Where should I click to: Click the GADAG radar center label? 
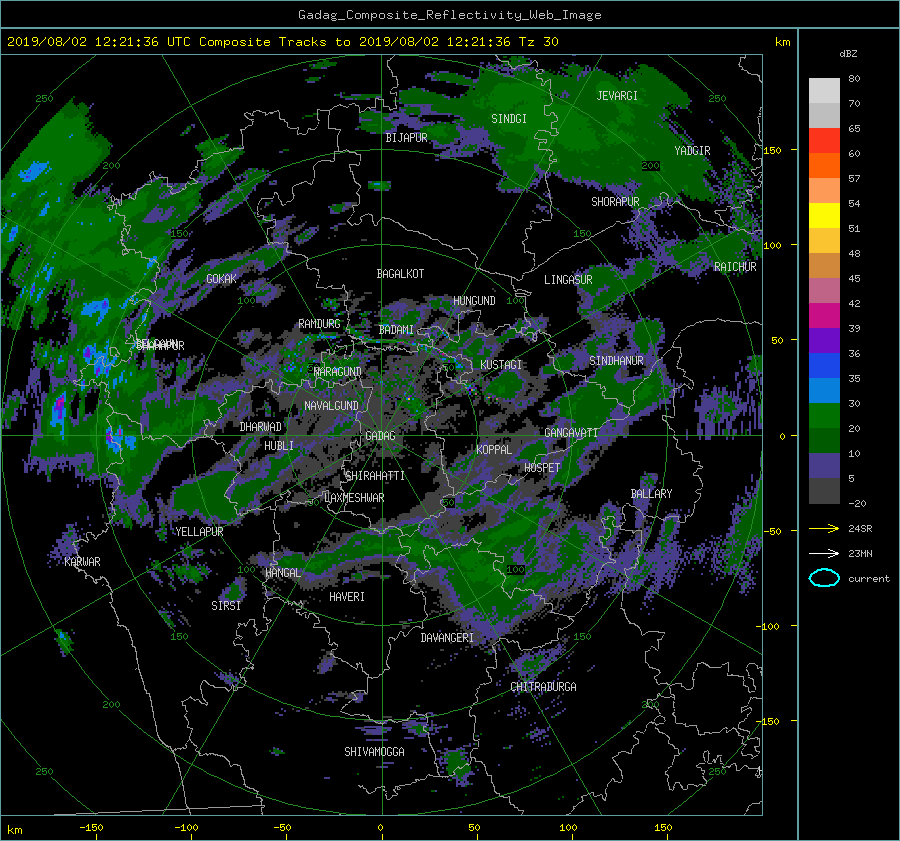click(x=380, y=436)
